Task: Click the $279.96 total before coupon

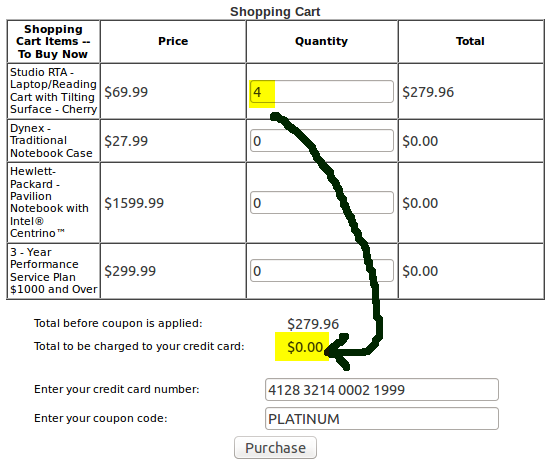Action: (x=313, y=324)
